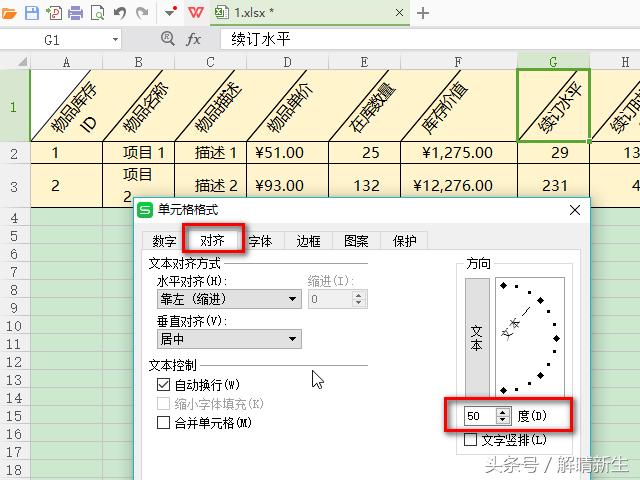Decrease degrees with the down spinner arrow
Screen dimensions: 640x480
503,420
